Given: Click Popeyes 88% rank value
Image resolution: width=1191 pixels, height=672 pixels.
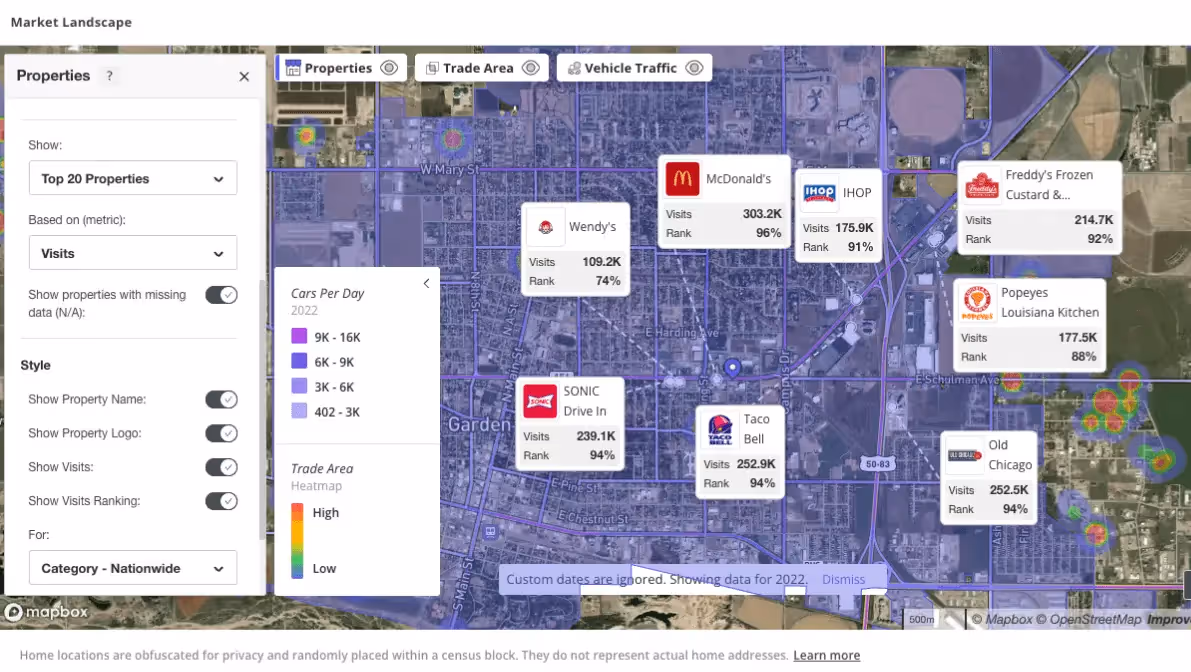Looking at the screenshot, I should pyautogui.click(x=1084, y=357).
